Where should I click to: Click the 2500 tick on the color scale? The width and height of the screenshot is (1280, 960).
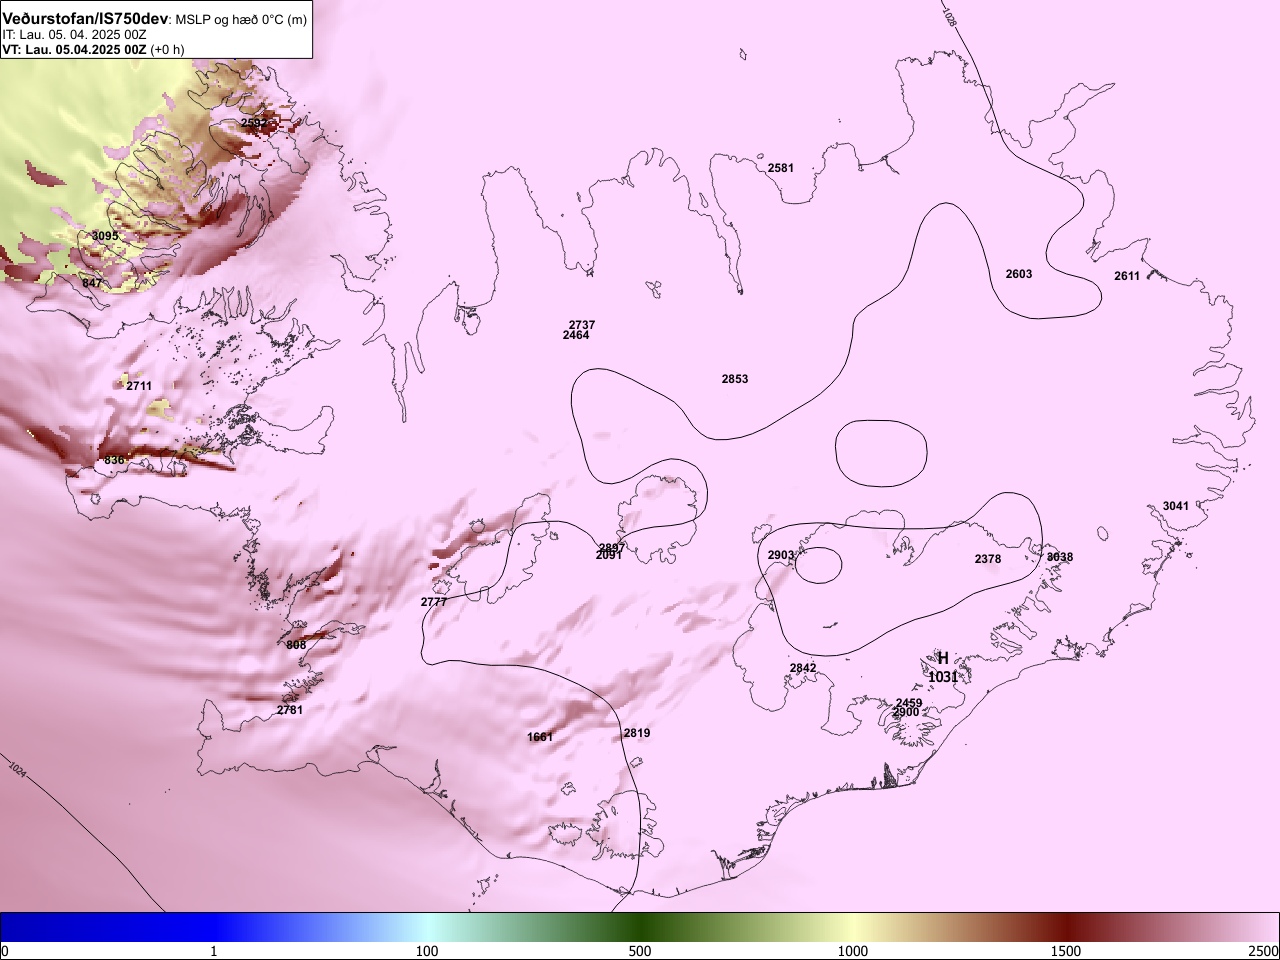[1264, 950]
